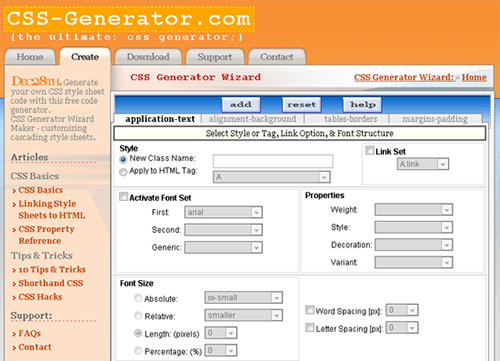Image resolution: width=500 pixels, height=361 pixels.
Task: Click the Font Size section label
Action: (x=137, y=283)
